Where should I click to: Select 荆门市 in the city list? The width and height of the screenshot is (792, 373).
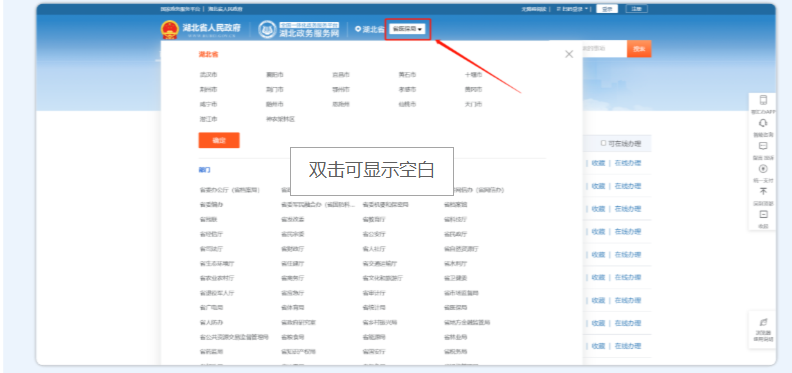click(275, 89)
